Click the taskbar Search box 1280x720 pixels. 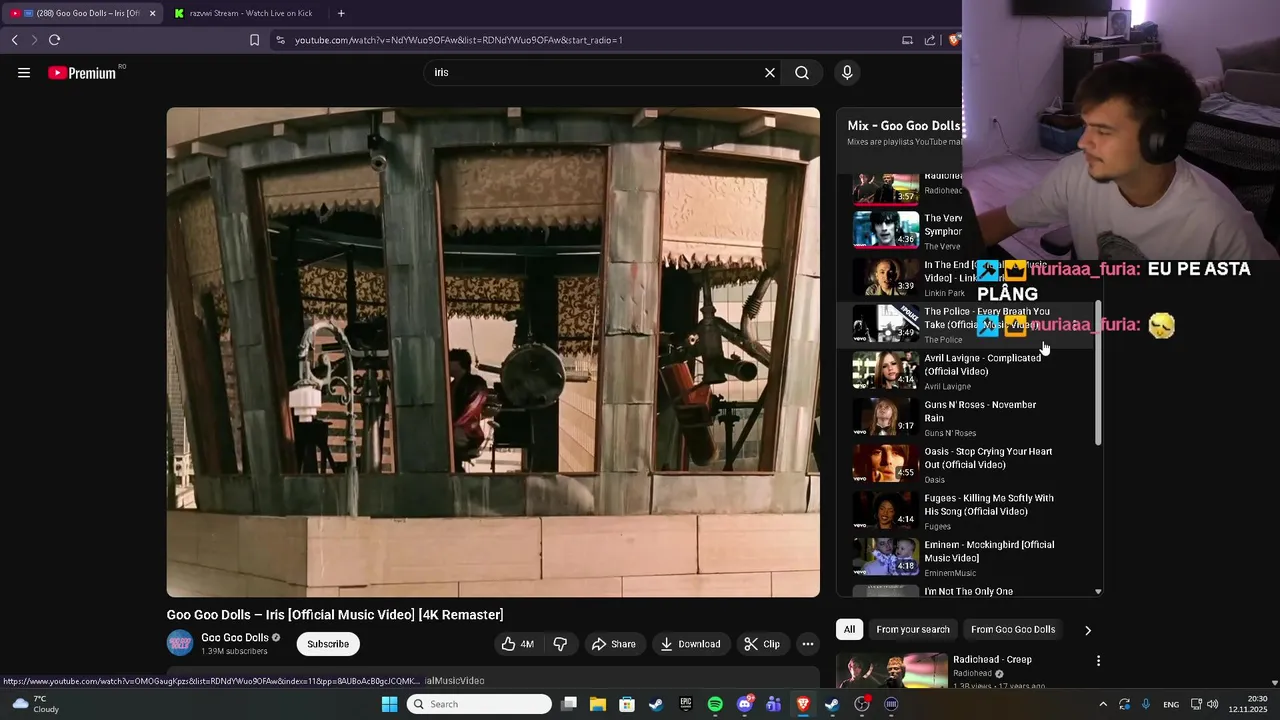[480, 704]
